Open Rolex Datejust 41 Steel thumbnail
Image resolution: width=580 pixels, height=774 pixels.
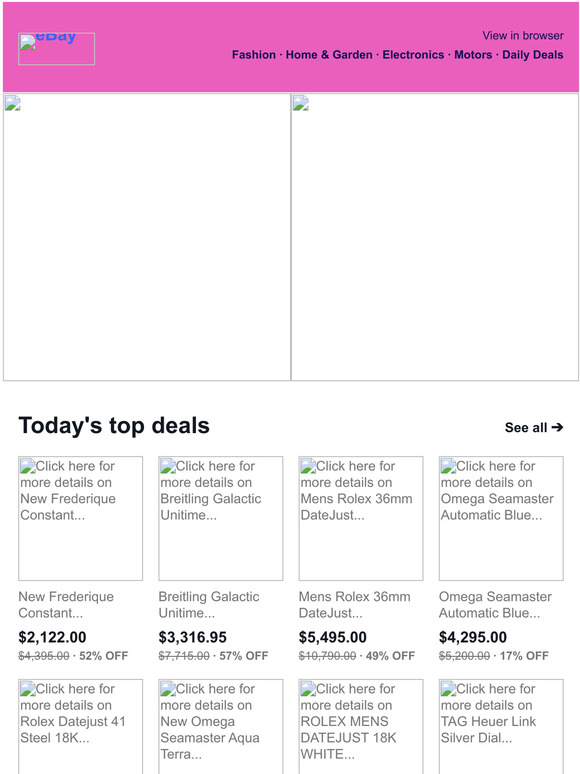(80, 727)
